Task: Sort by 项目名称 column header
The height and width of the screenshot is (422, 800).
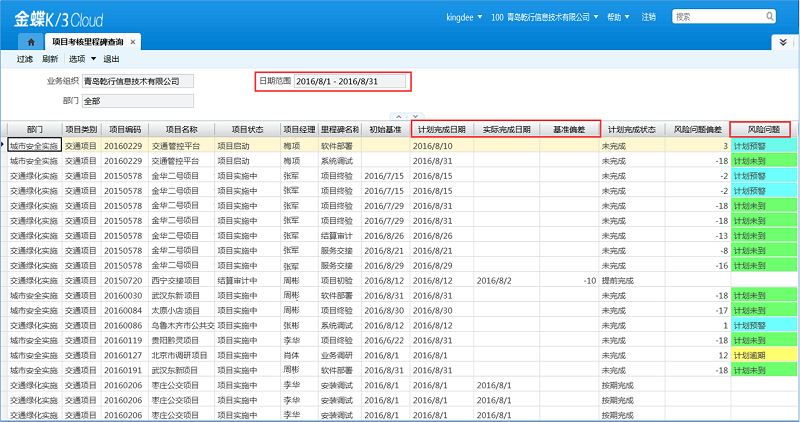Action: point(182,130)
